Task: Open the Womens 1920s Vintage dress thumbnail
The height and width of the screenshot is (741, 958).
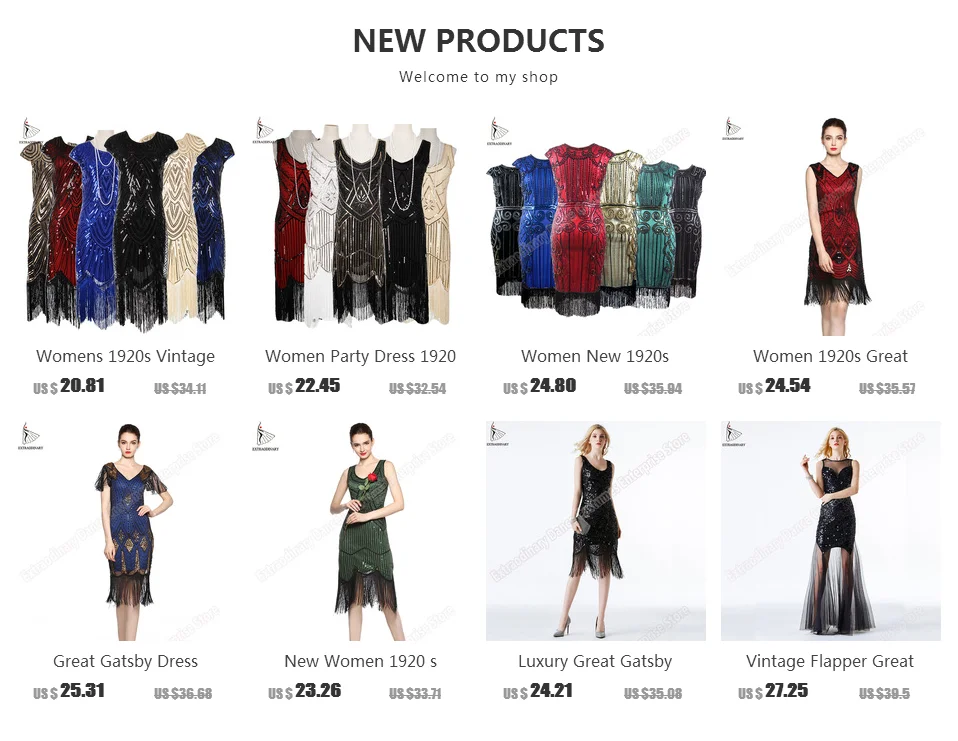Action: pos(125,226)
